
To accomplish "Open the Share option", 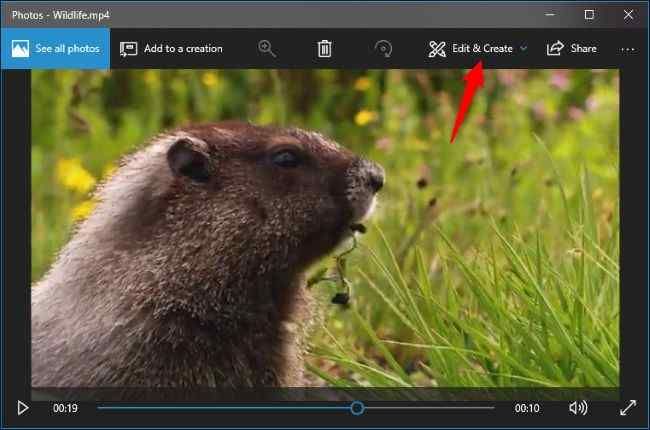I will coord(572,48).
